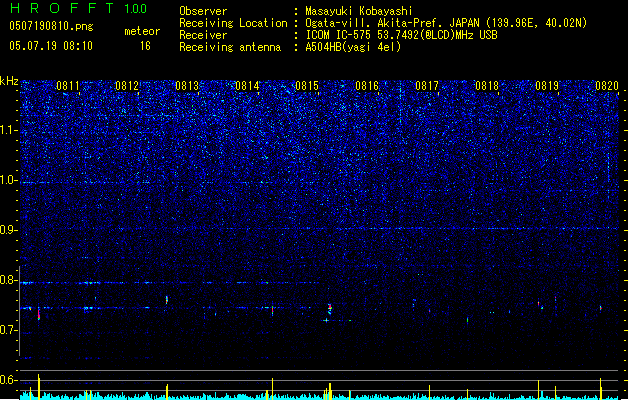Select antenna value A504HB(yagi 4el)
This screenshot has width=629, height=400.
coord(353,47)
